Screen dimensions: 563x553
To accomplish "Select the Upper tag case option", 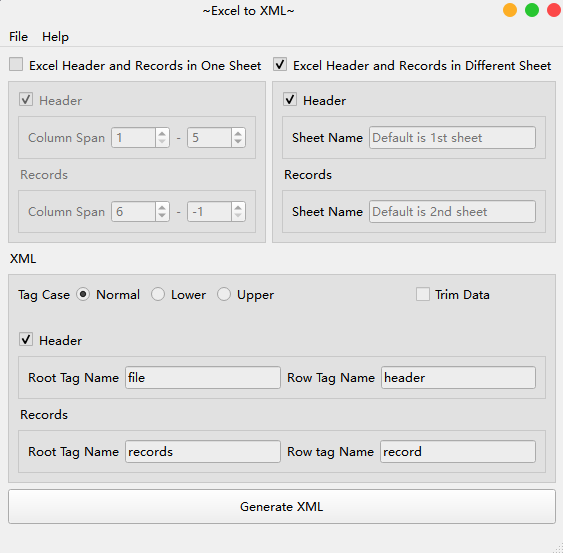I will tap(224, 294).
